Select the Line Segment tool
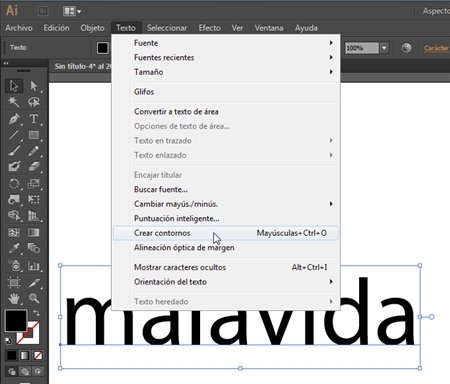This screenshot has height=384, width=450. point(14,135)
